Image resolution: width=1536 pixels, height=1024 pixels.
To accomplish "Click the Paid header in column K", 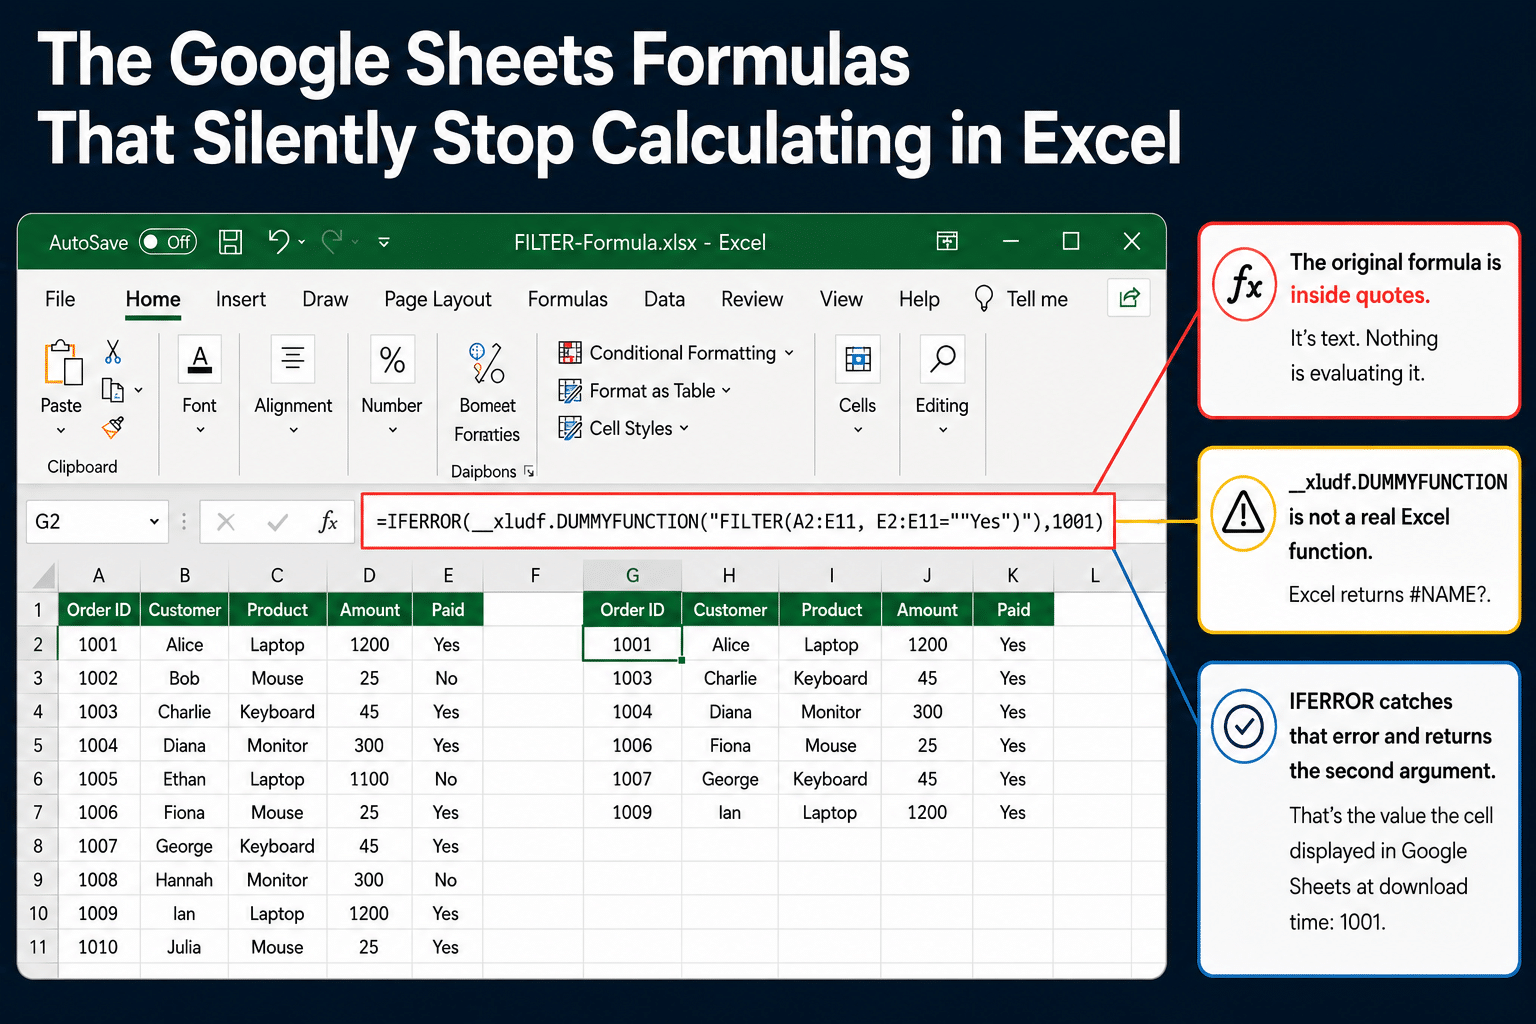I will pos(1013,610).
